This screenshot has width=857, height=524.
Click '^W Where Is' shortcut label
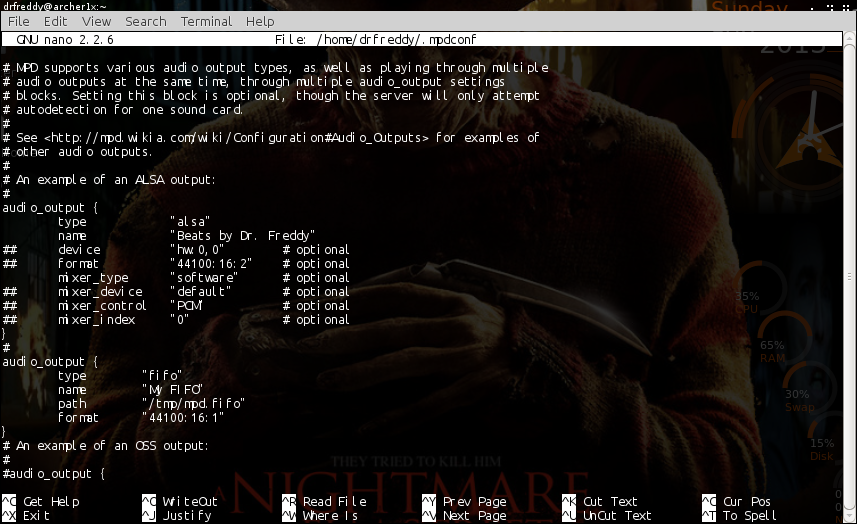tap(320, 515)
